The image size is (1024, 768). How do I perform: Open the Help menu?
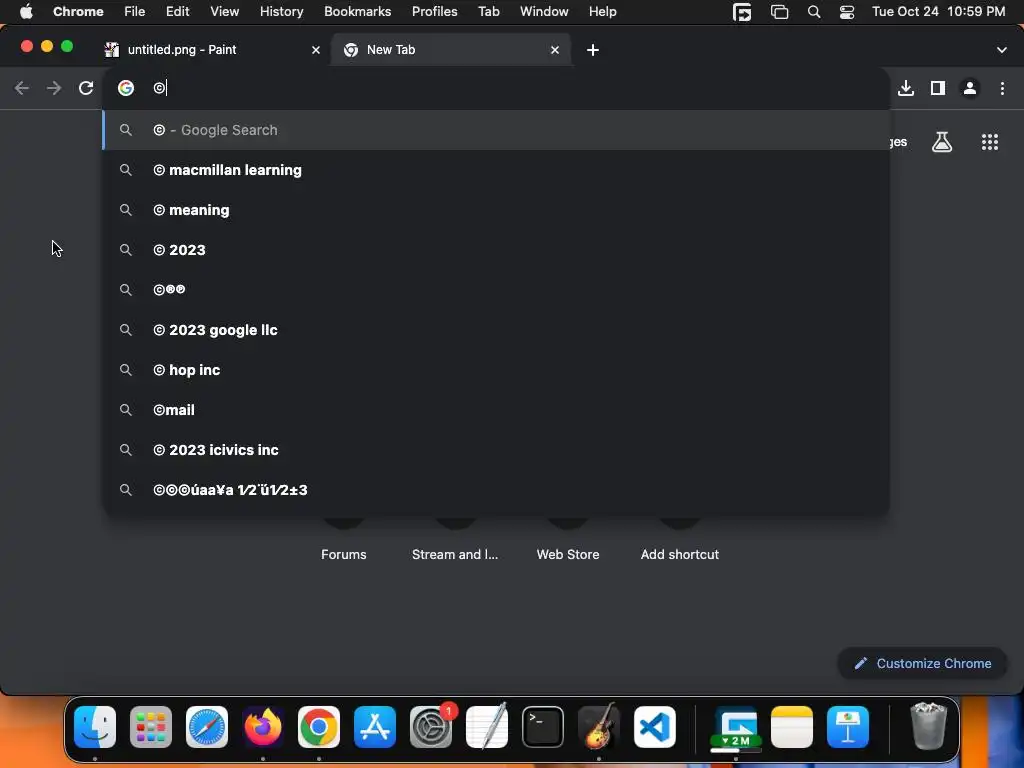coord(602,12)
